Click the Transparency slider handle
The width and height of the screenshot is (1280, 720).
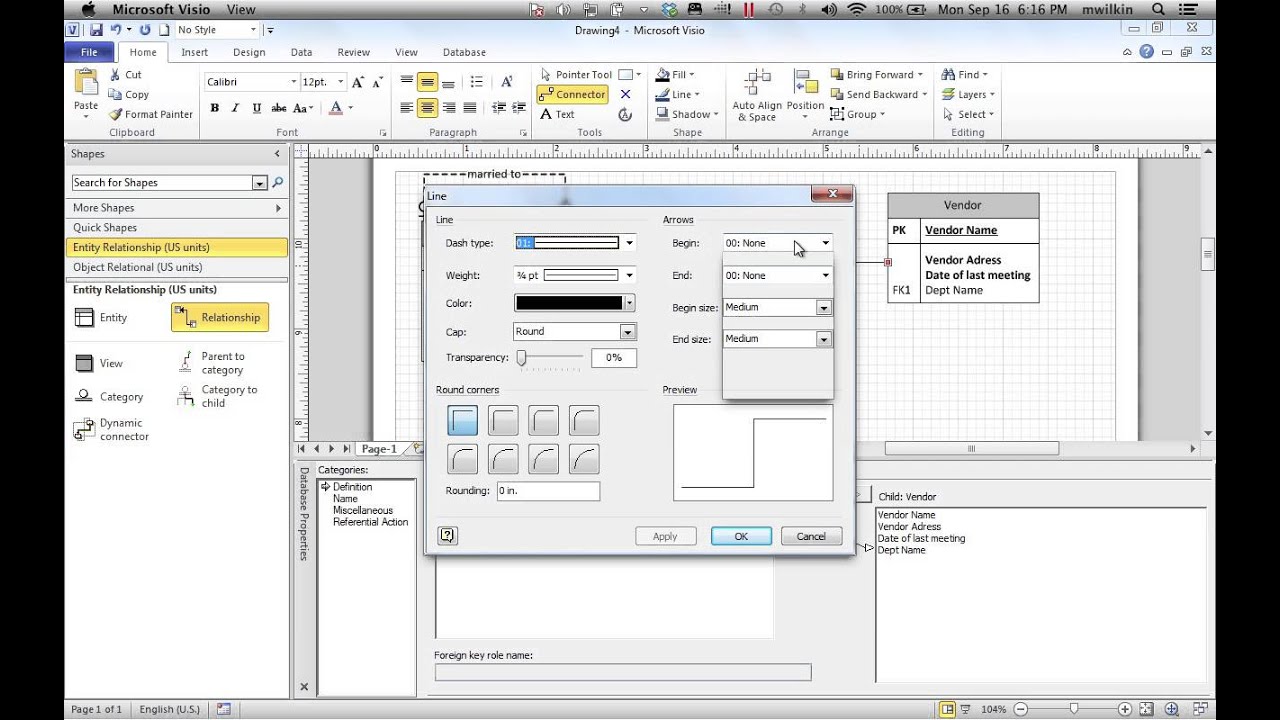pyautogui.click(x=521, y=357)
